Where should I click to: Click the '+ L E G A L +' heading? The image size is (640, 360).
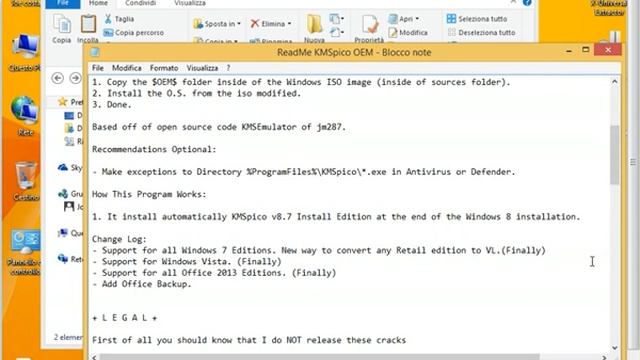(124, 318)
